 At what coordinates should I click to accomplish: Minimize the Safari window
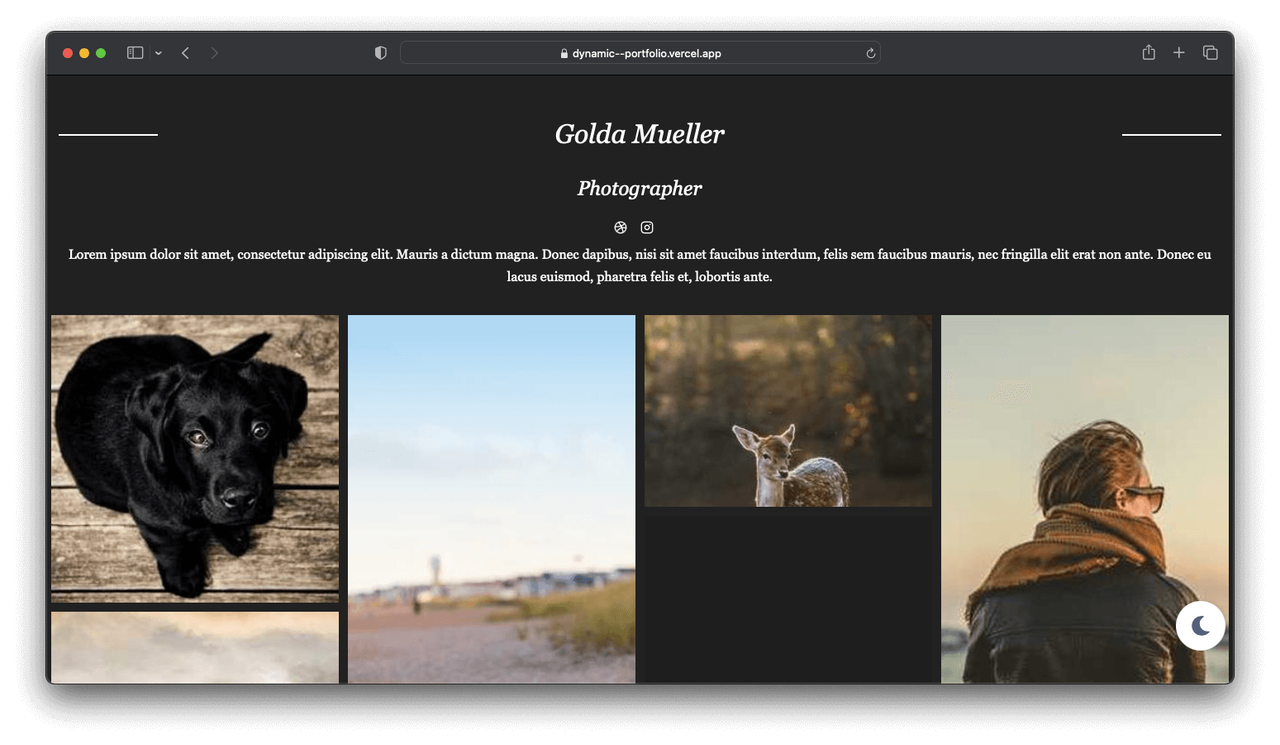pyautogui.click(x=84, y=53)
